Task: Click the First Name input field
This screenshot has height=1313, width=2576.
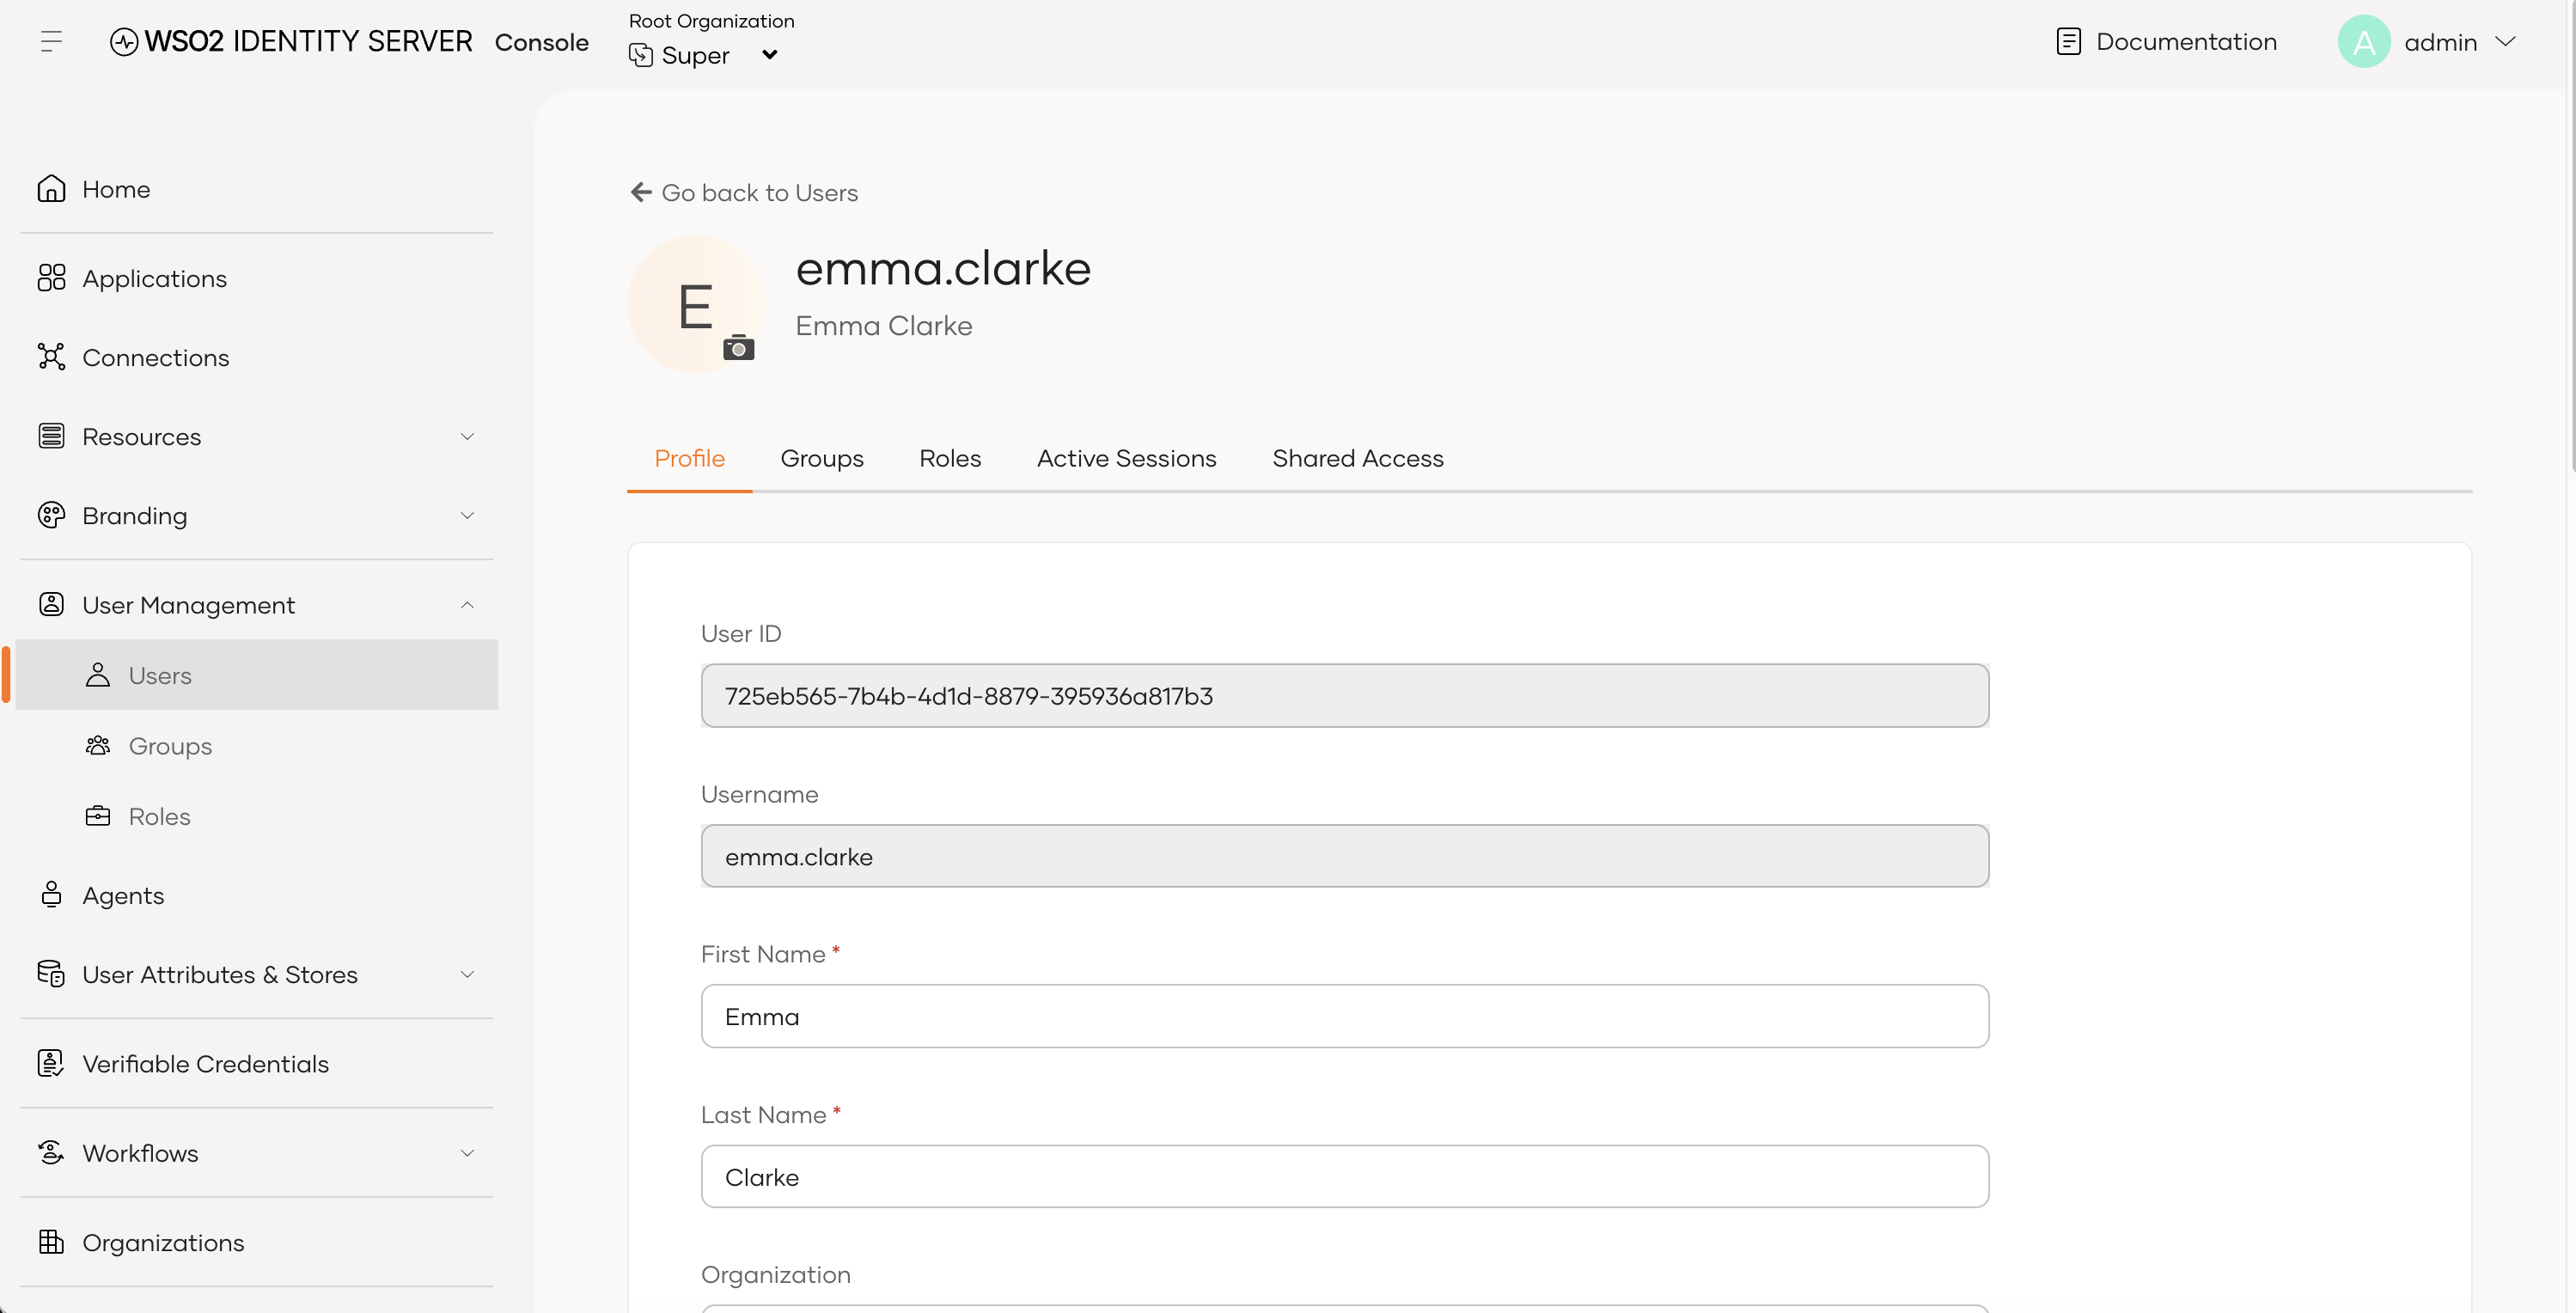Action: tap(1345, 1016)
